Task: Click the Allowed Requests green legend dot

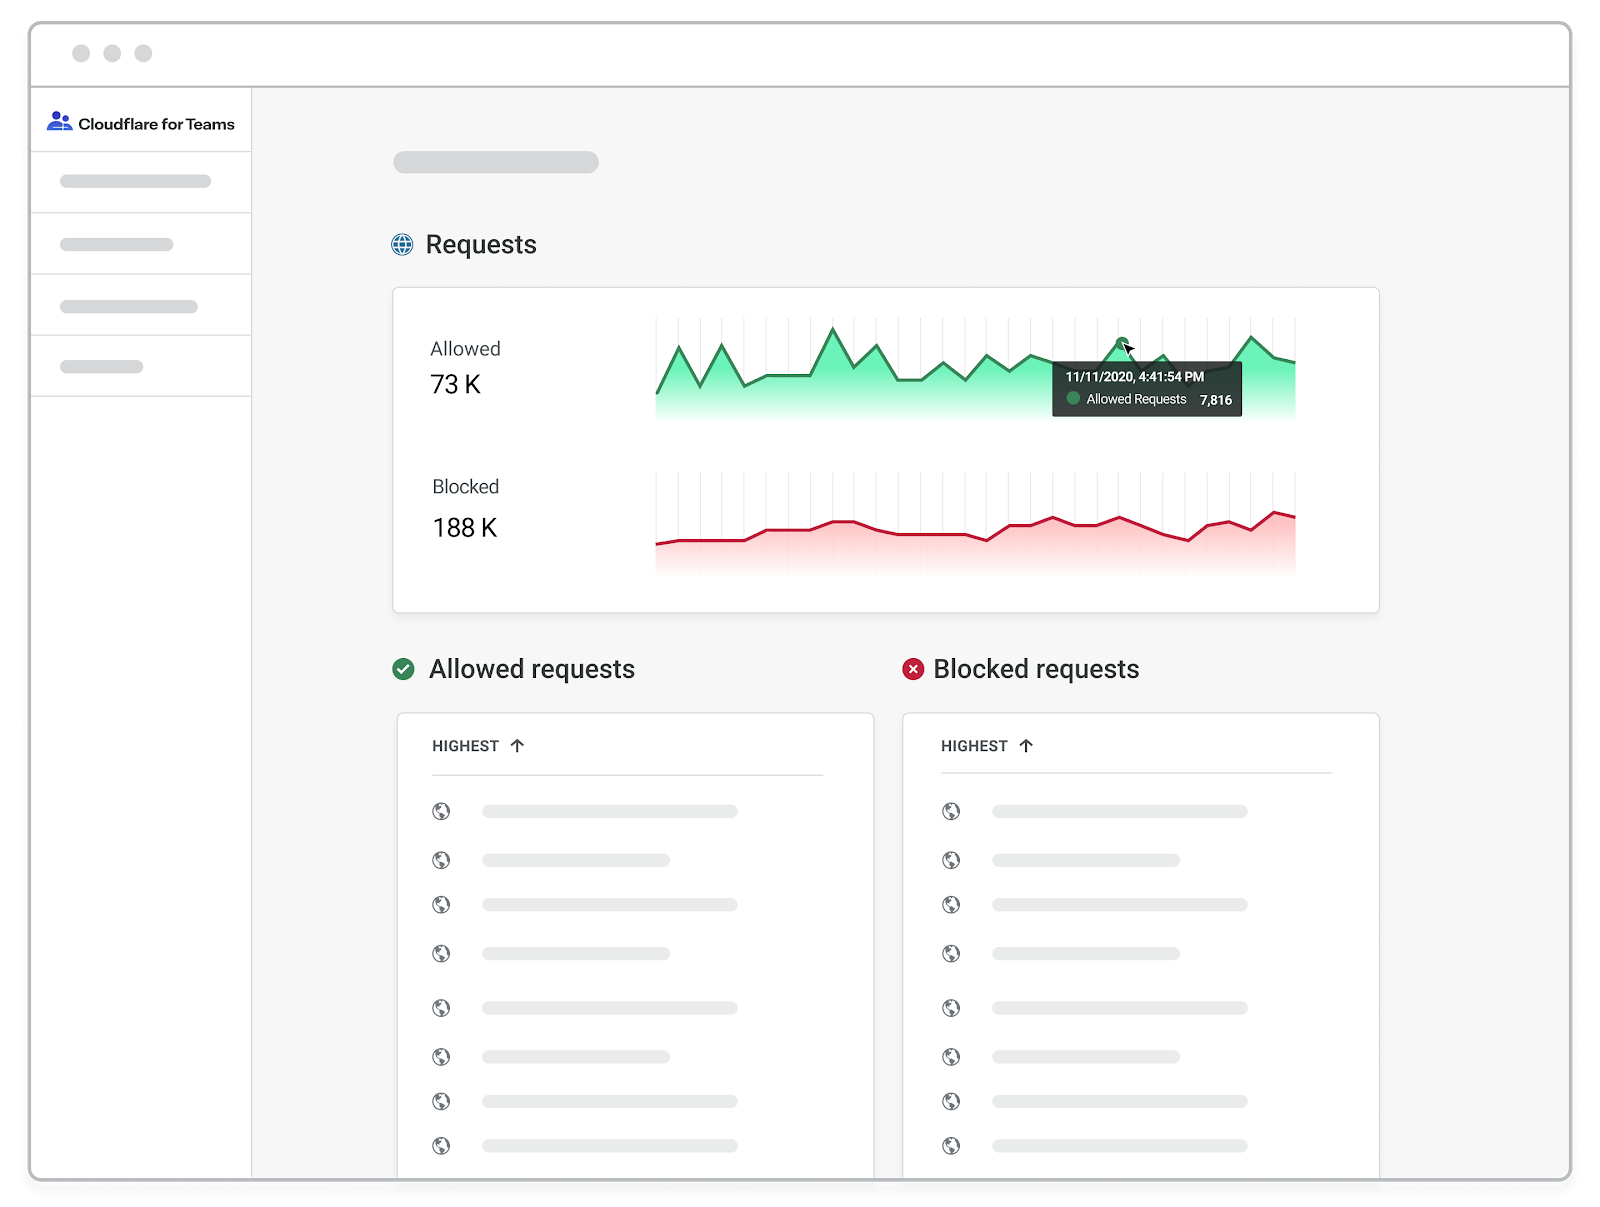Action: [1073, 399]
